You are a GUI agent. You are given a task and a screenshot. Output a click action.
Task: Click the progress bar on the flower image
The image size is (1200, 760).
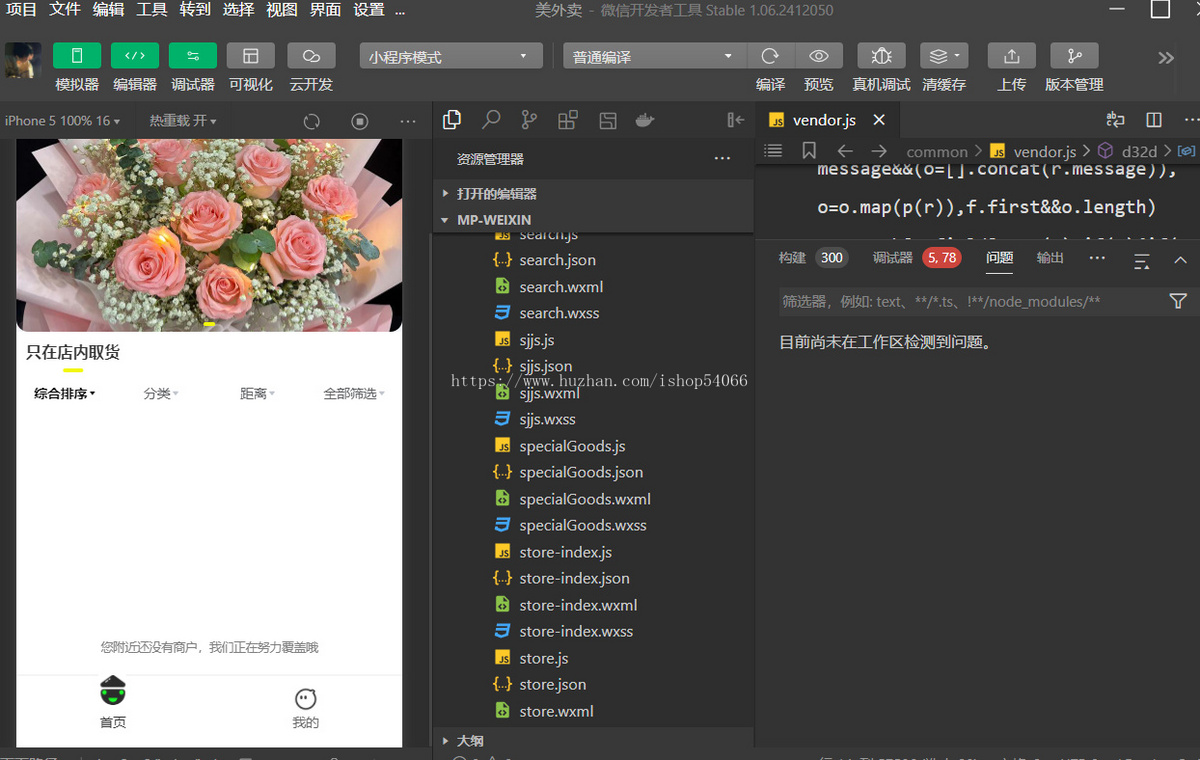click(x=207, y=323)
